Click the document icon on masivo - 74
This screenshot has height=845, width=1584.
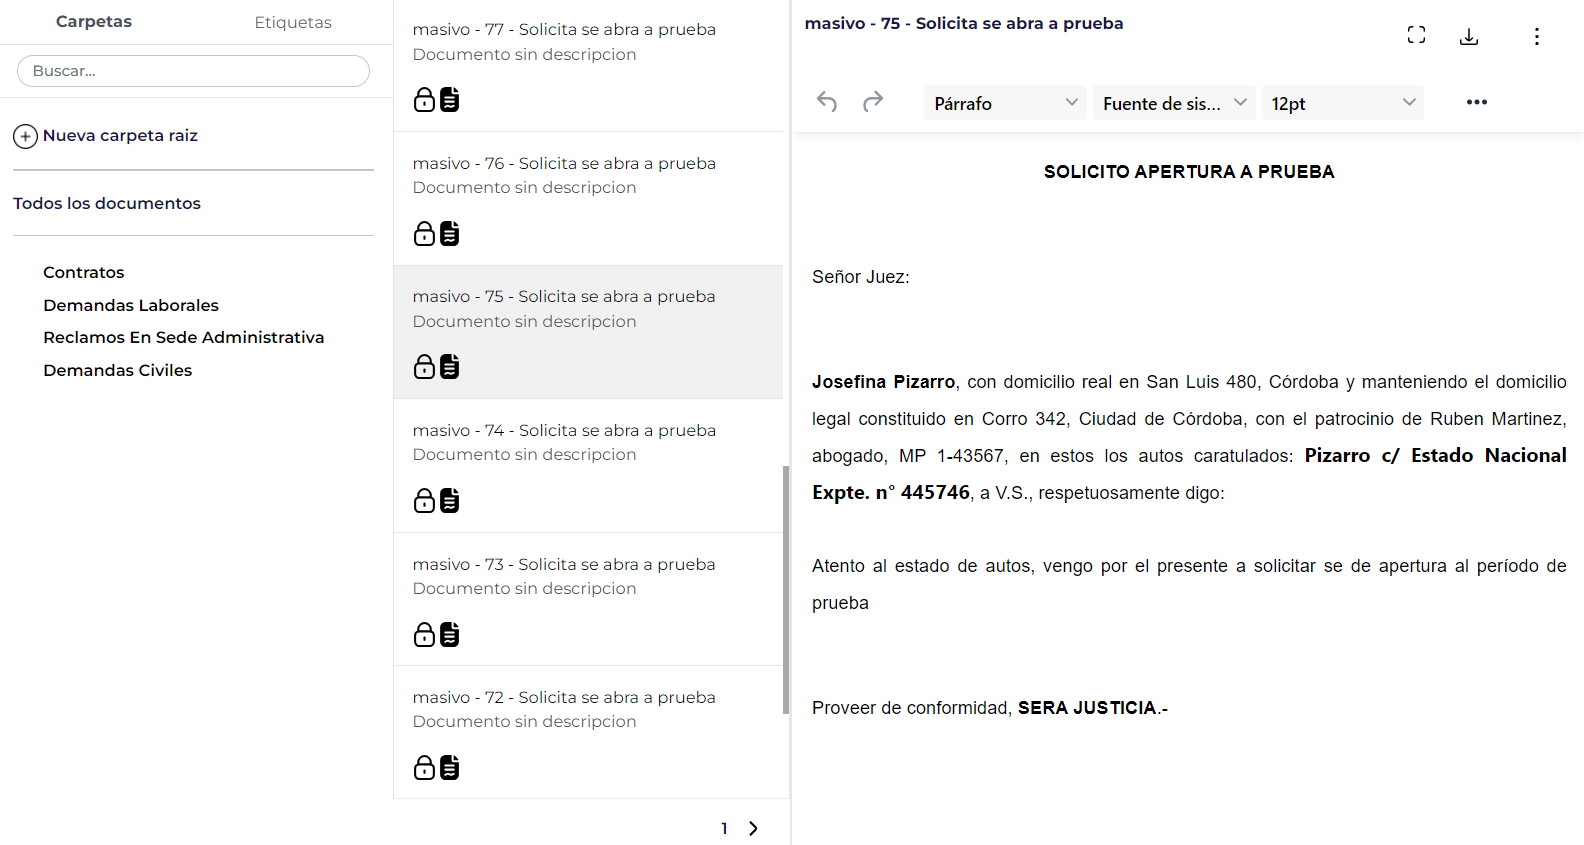coord(450,500)
